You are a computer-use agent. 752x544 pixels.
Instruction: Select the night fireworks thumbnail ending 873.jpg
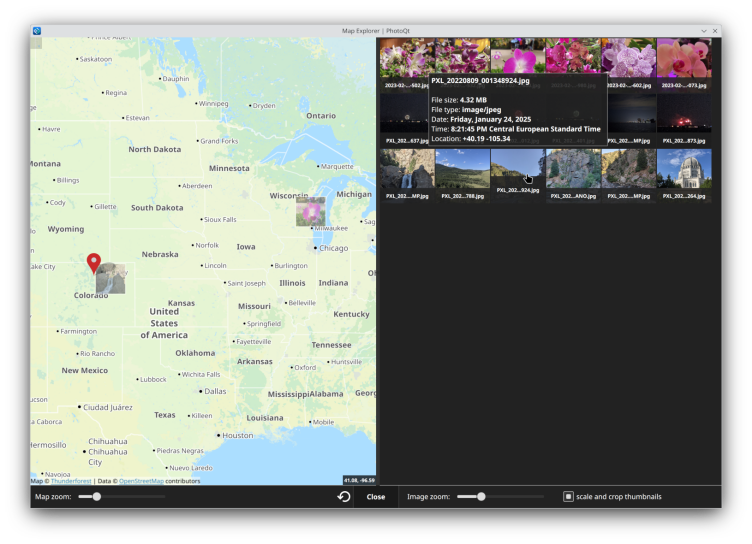pyautogui.click(x=684, y=114)
